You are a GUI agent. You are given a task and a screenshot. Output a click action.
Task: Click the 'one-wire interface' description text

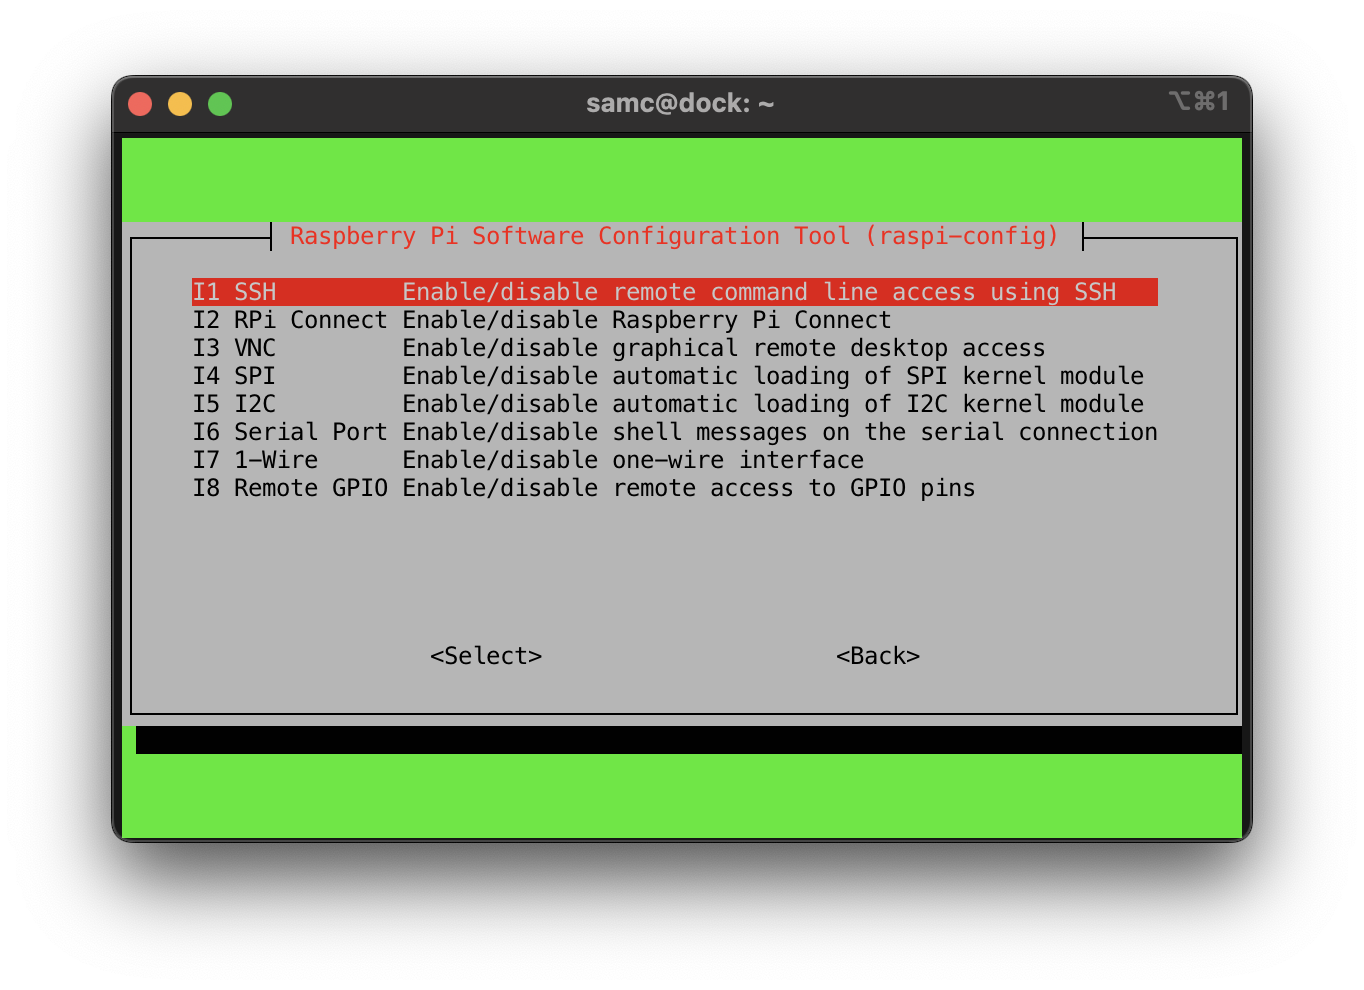738,460
